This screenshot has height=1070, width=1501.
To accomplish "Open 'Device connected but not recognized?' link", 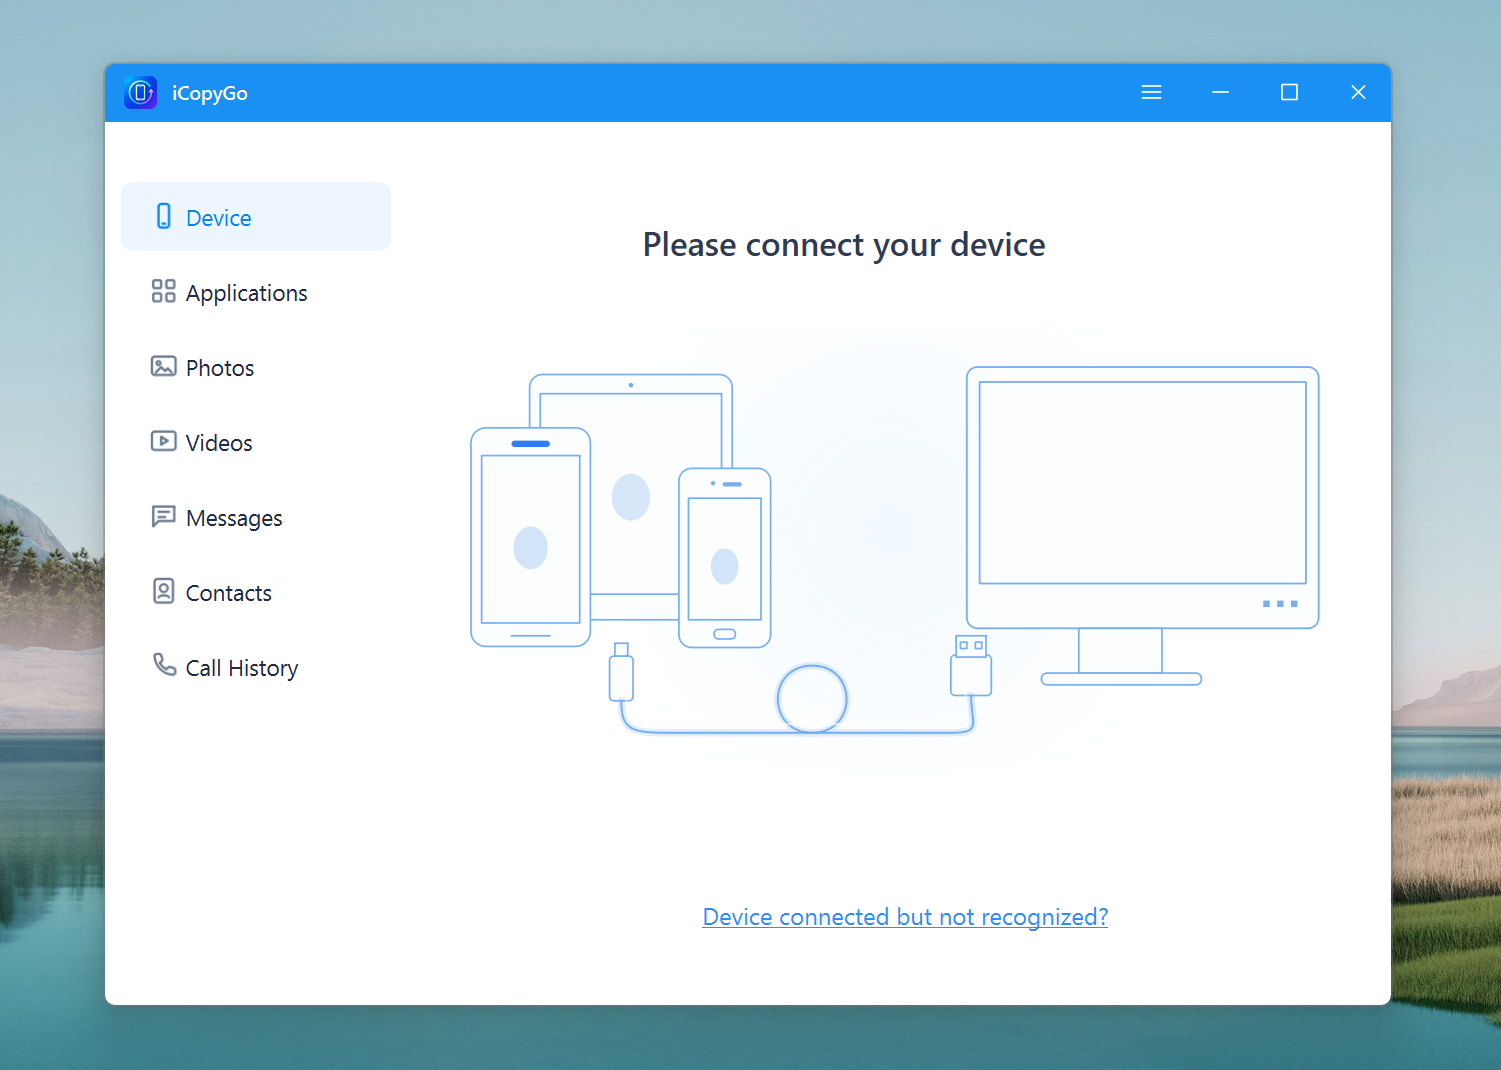I will click(905, 917).
